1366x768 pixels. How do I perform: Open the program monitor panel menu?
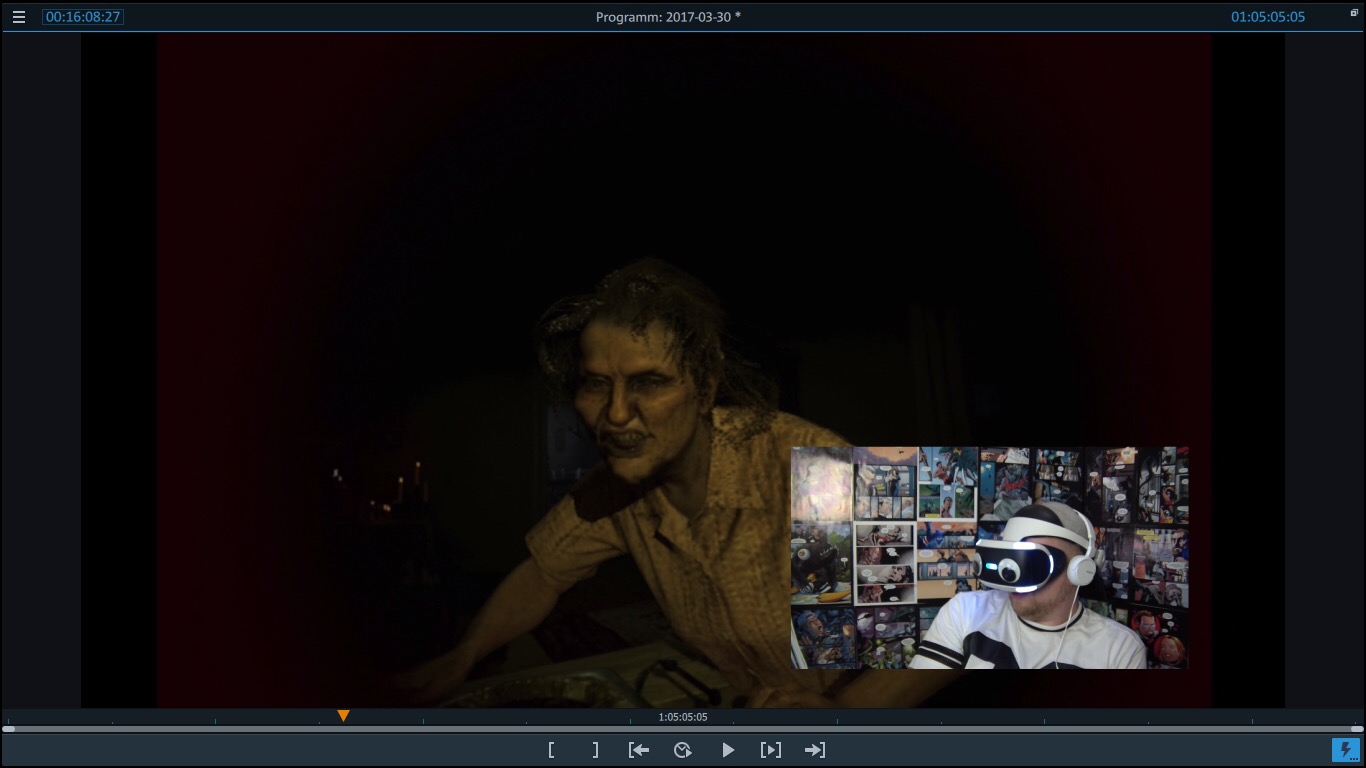19,17
